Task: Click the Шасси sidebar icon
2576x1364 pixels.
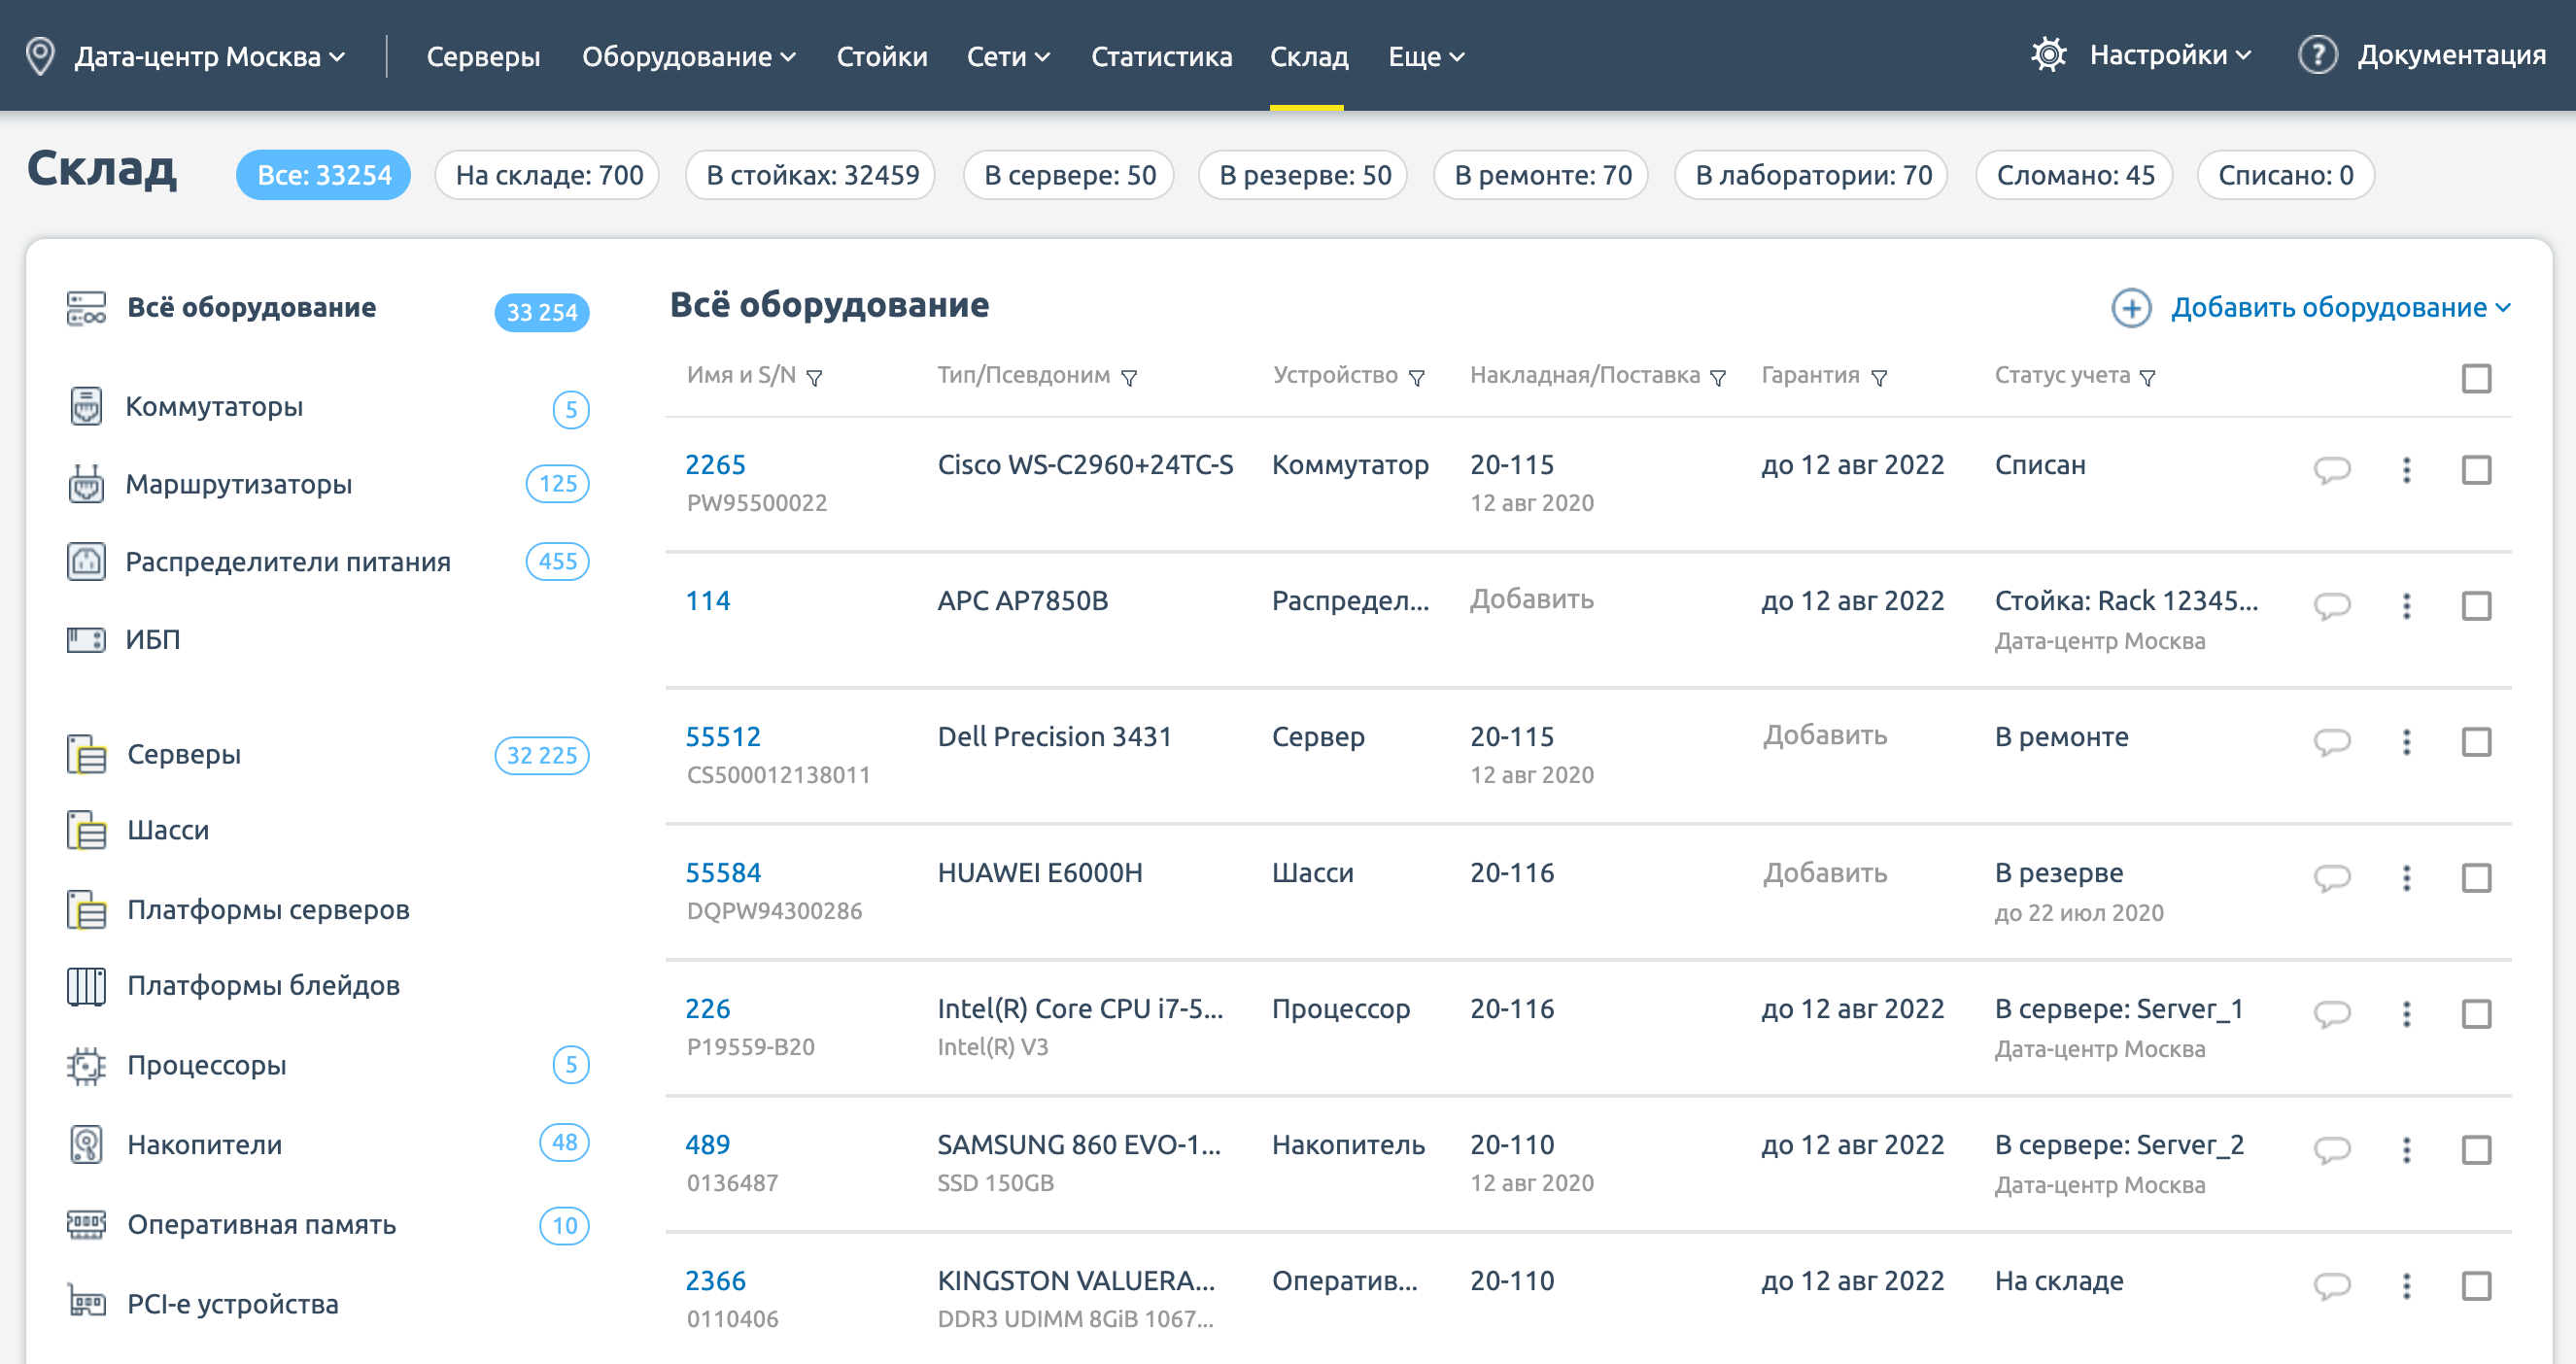Action: [x=86, y=830]
